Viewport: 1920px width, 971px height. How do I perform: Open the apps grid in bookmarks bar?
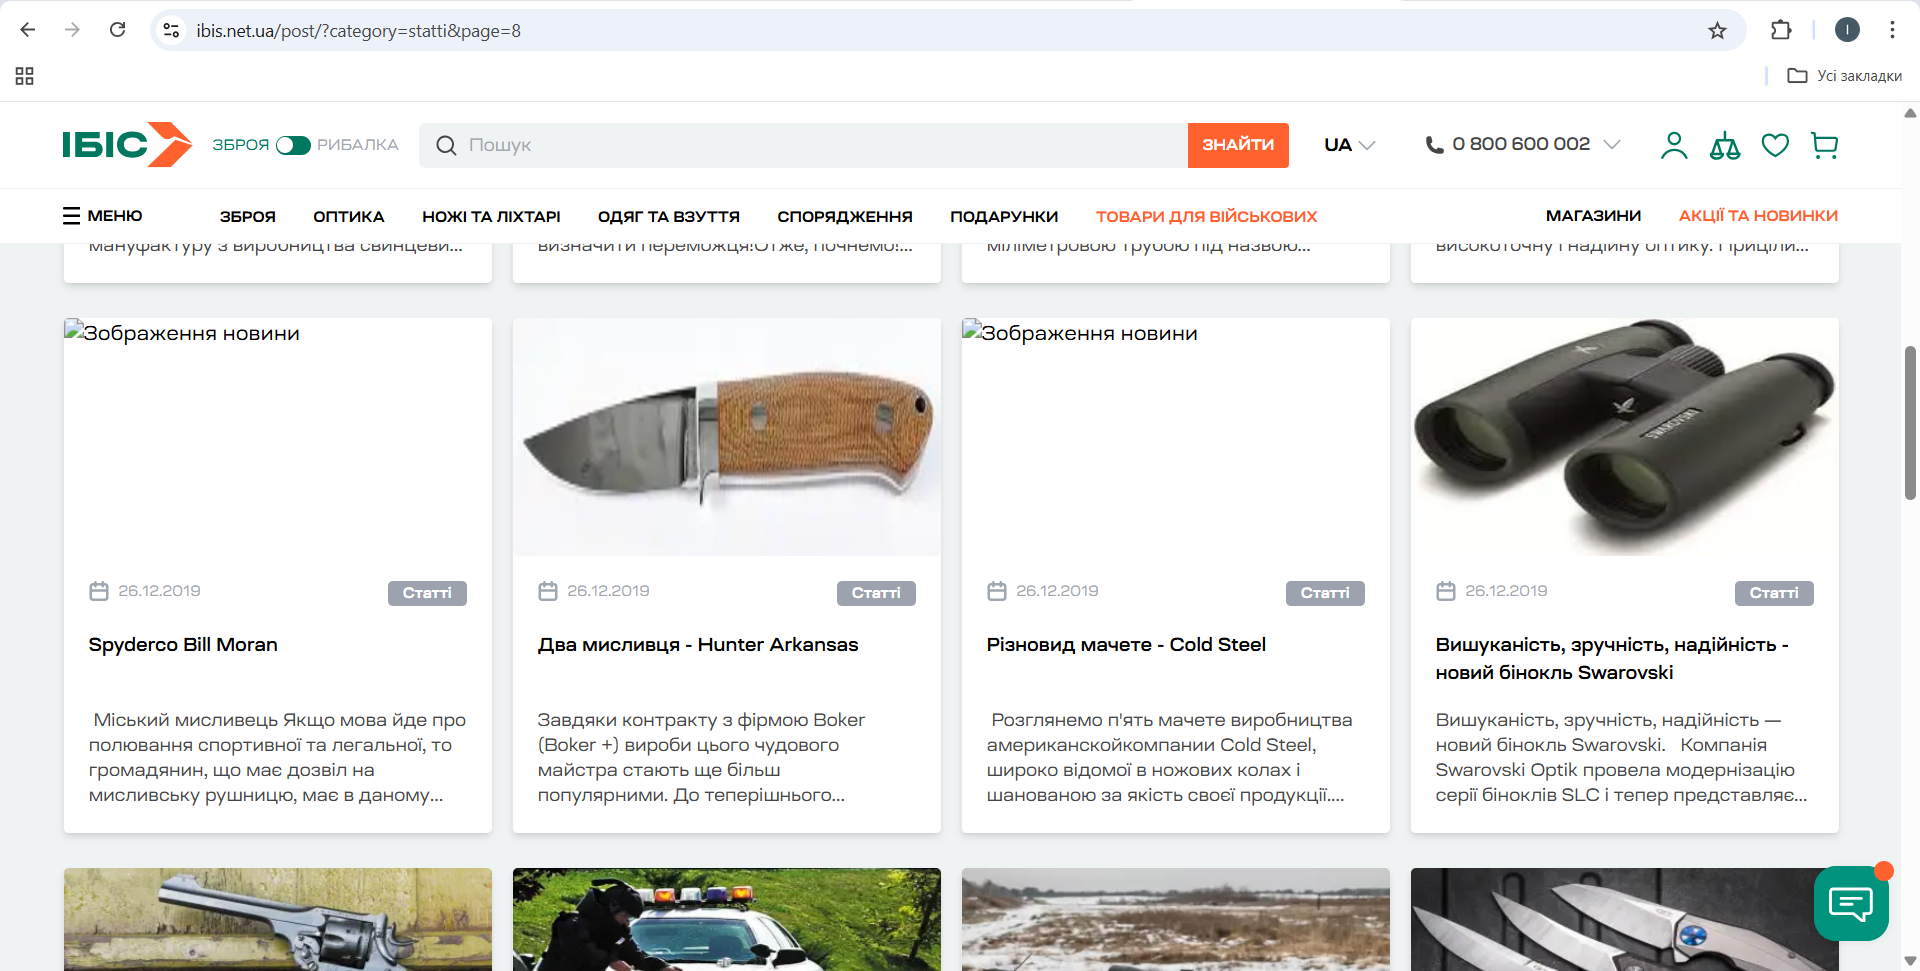25,76
